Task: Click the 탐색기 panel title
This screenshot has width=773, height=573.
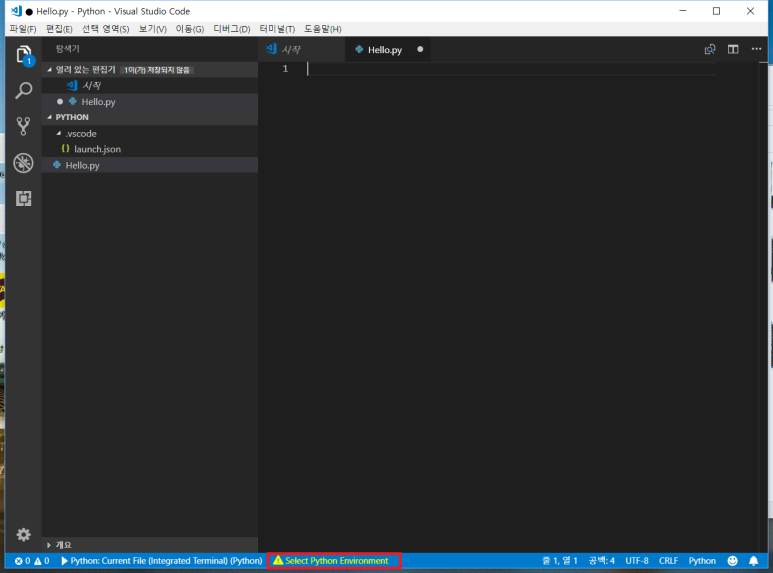Action: tap(67, 49)
